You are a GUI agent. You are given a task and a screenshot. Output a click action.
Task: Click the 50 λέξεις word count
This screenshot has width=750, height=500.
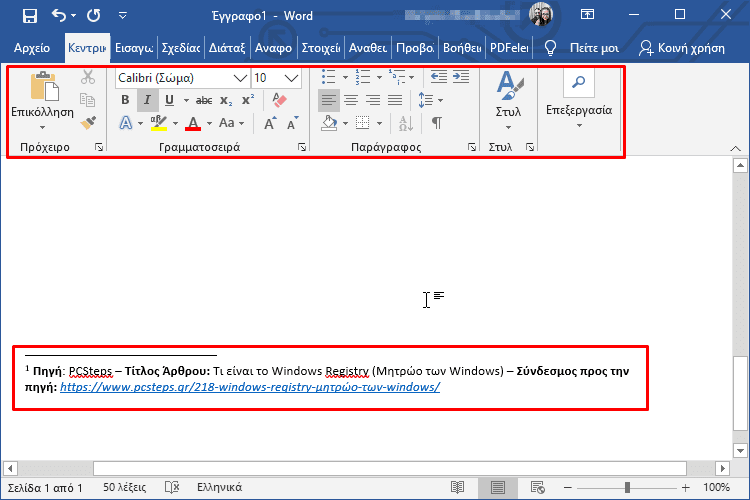[x=124, y=487]
